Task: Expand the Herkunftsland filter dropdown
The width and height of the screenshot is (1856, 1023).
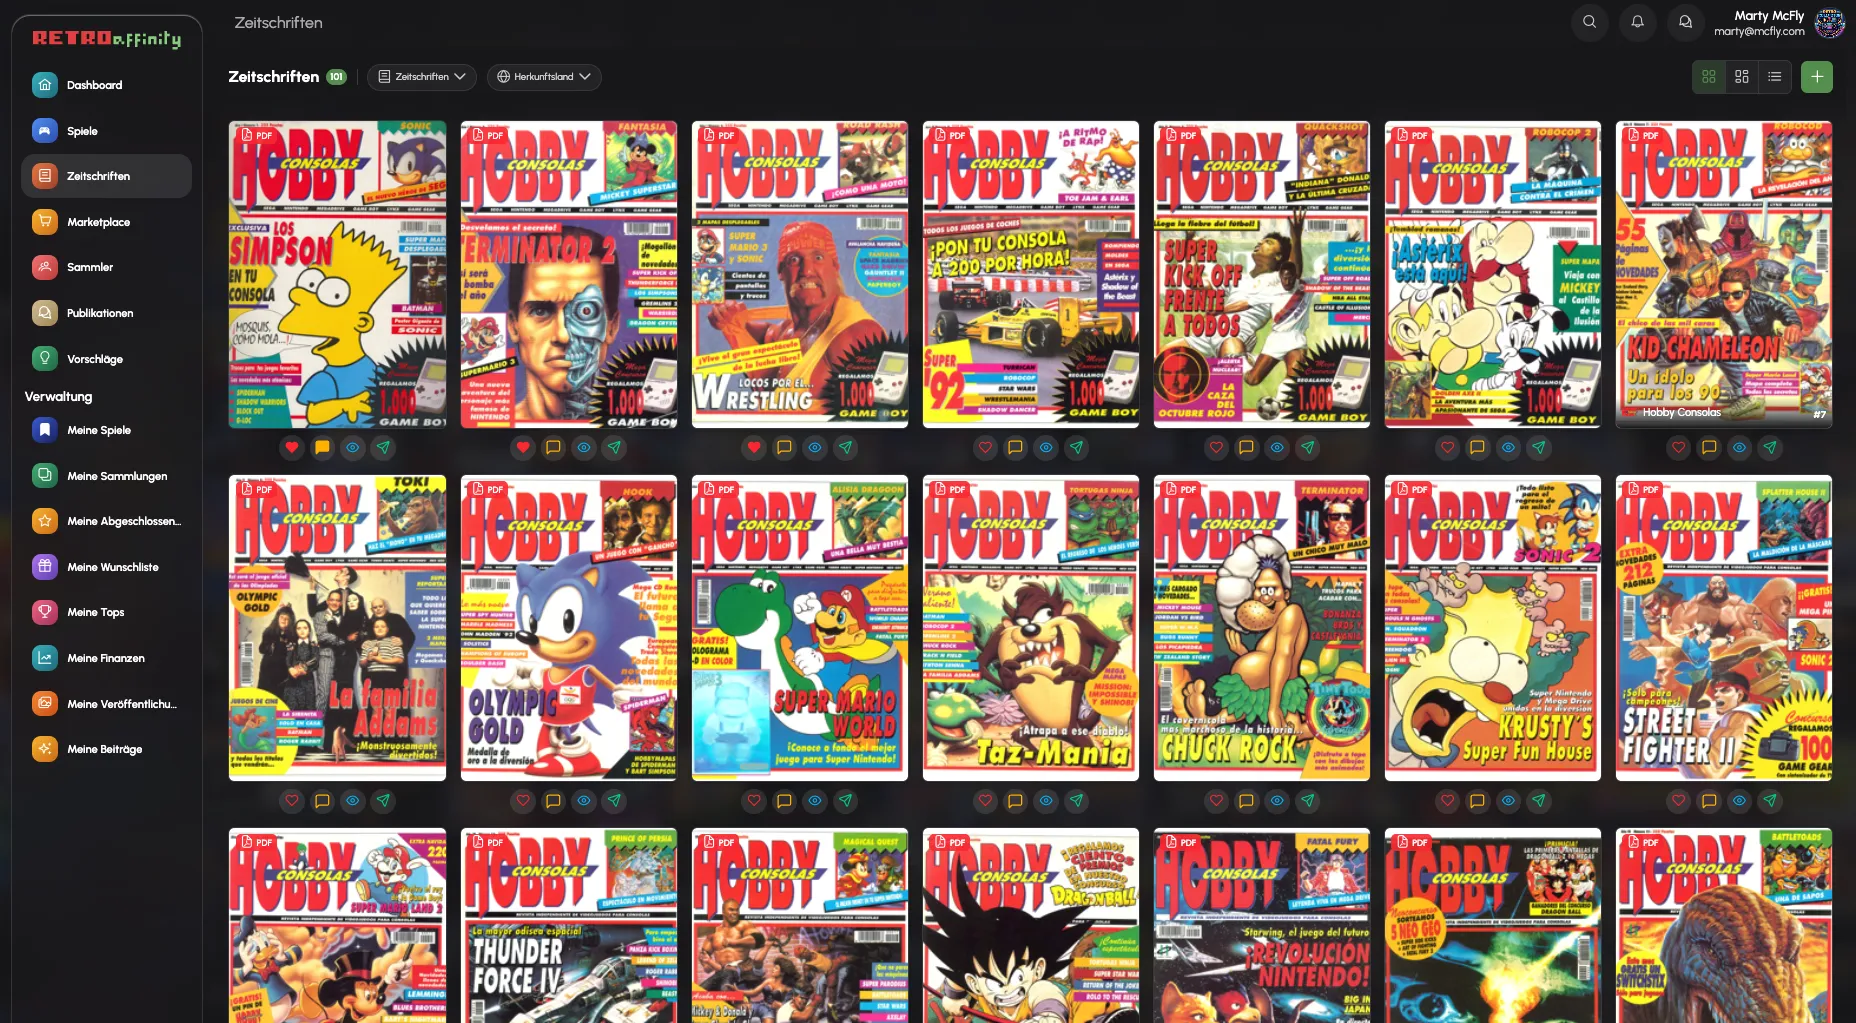Action: [544, 77]
